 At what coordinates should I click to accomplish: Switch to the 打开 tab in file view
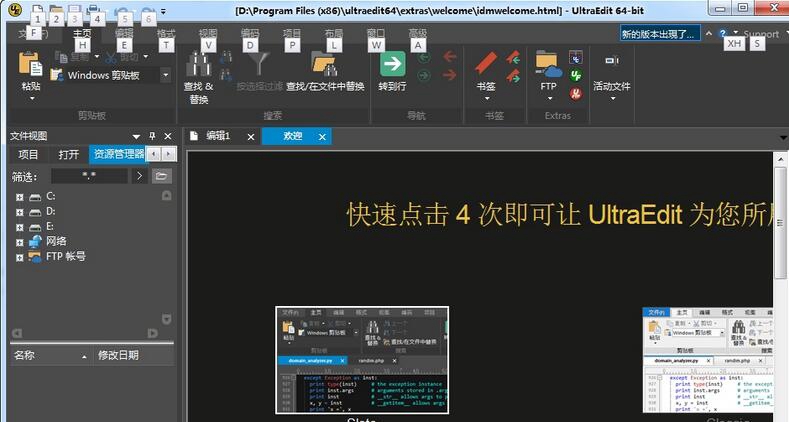[68, 154]
